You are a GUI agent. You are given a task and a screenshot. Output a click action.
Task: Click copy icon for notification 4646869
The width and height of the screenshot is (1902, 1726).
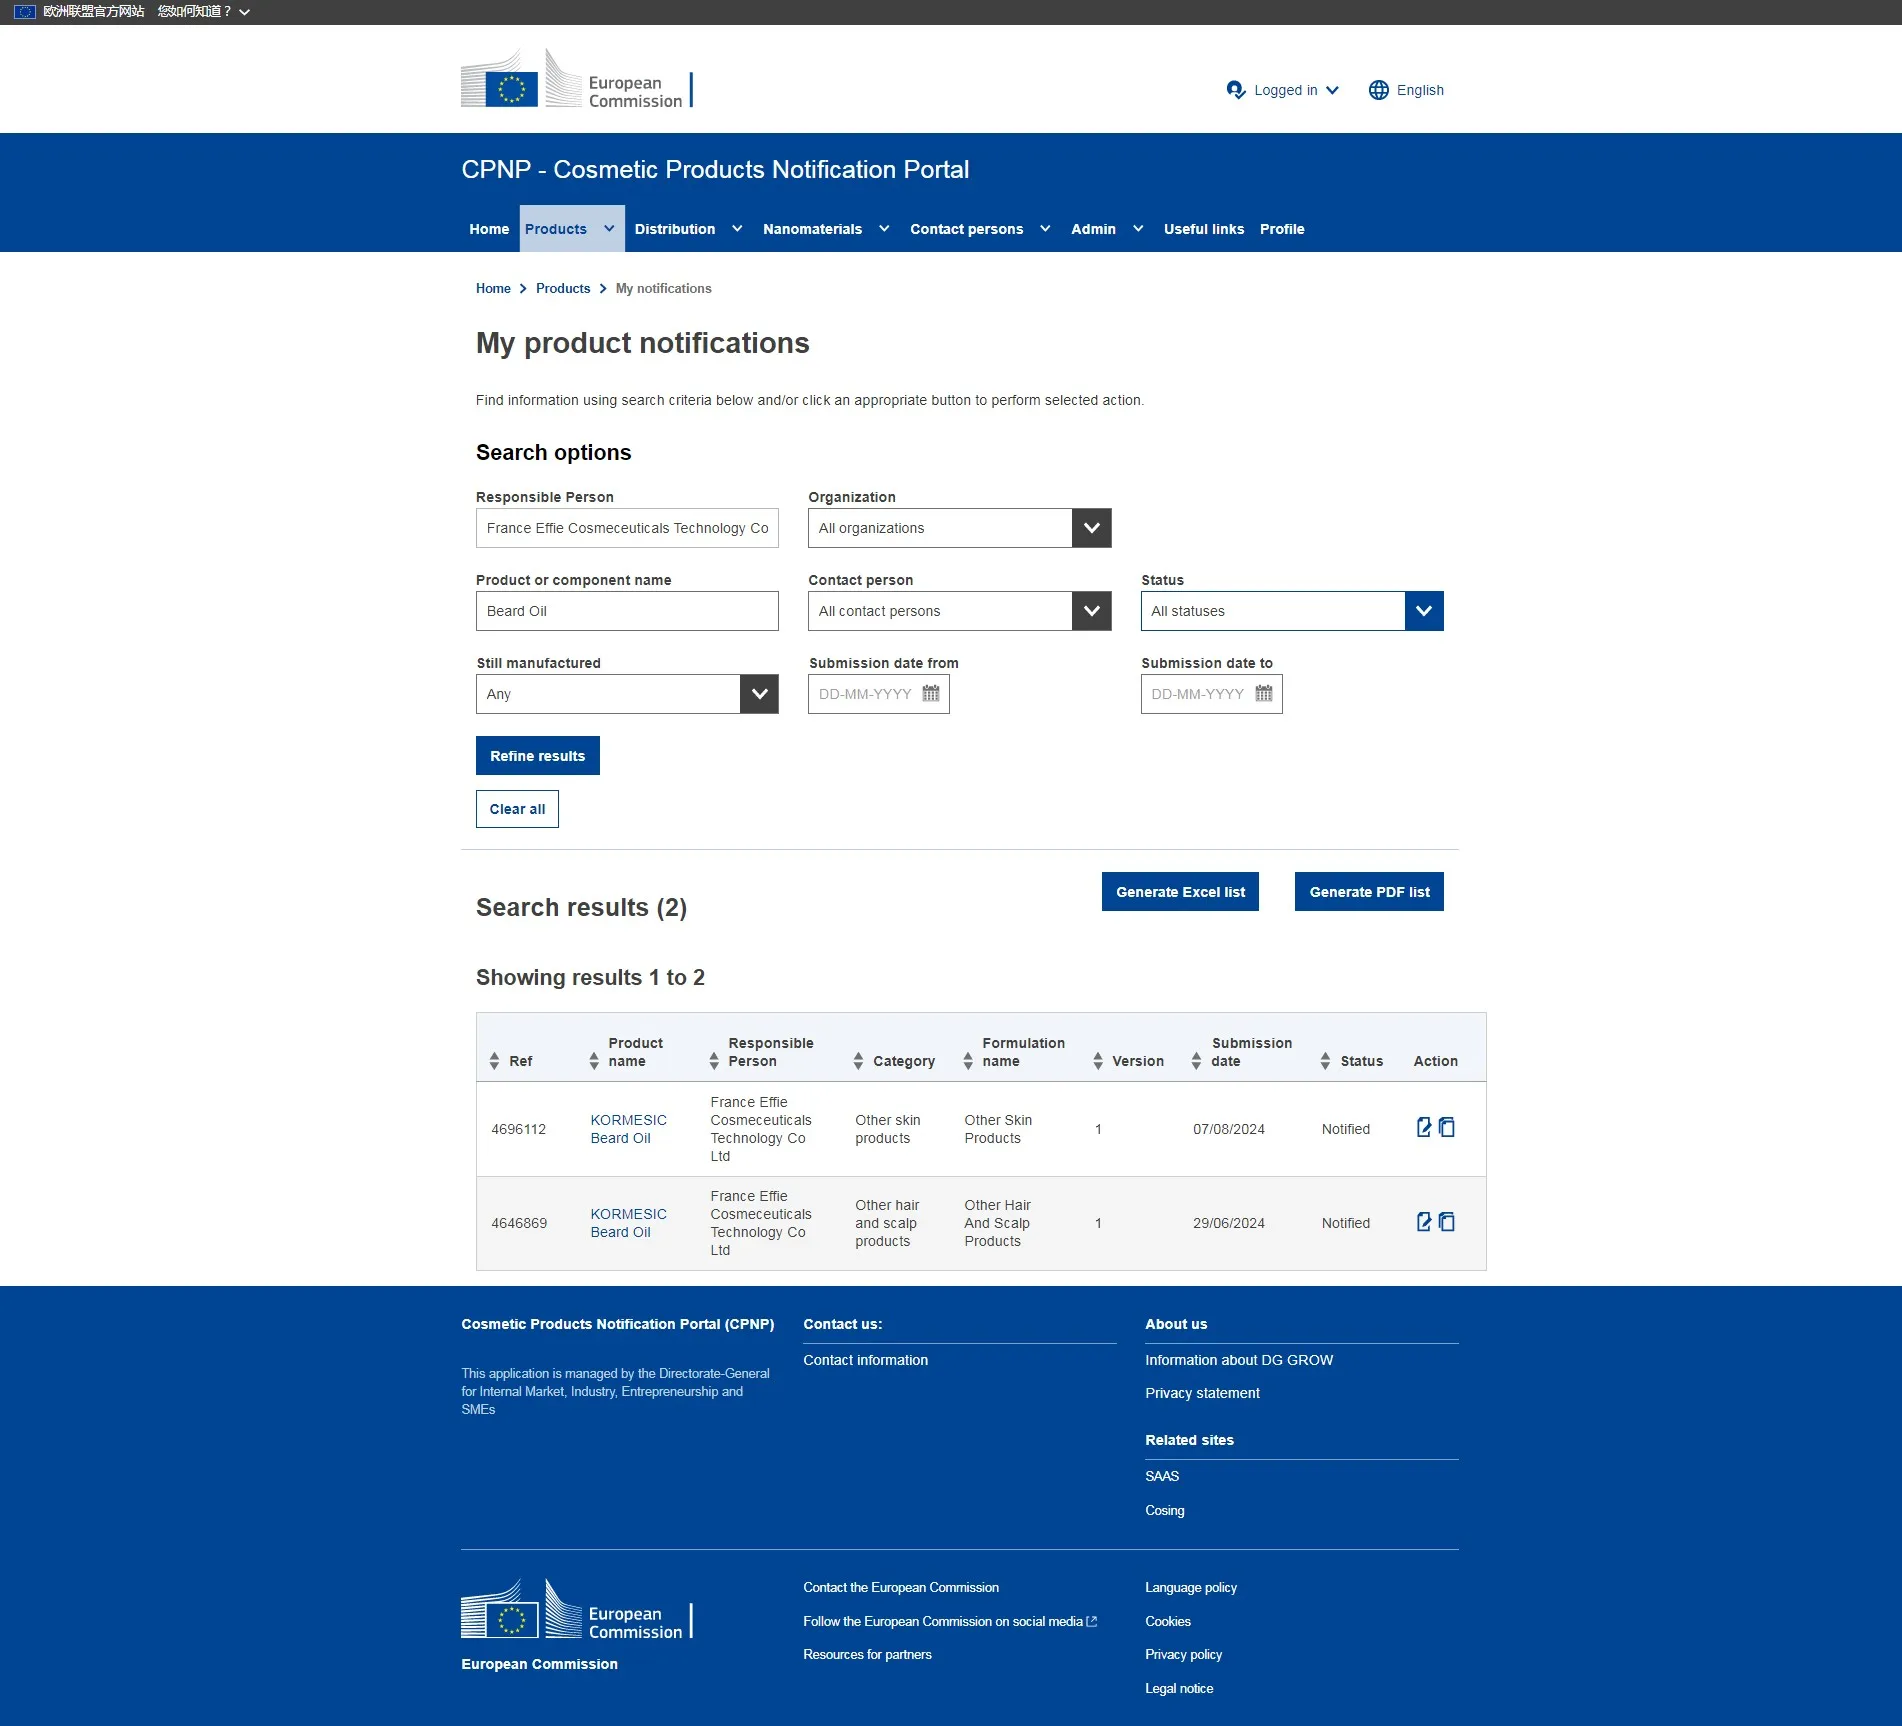[1447, 1222]
